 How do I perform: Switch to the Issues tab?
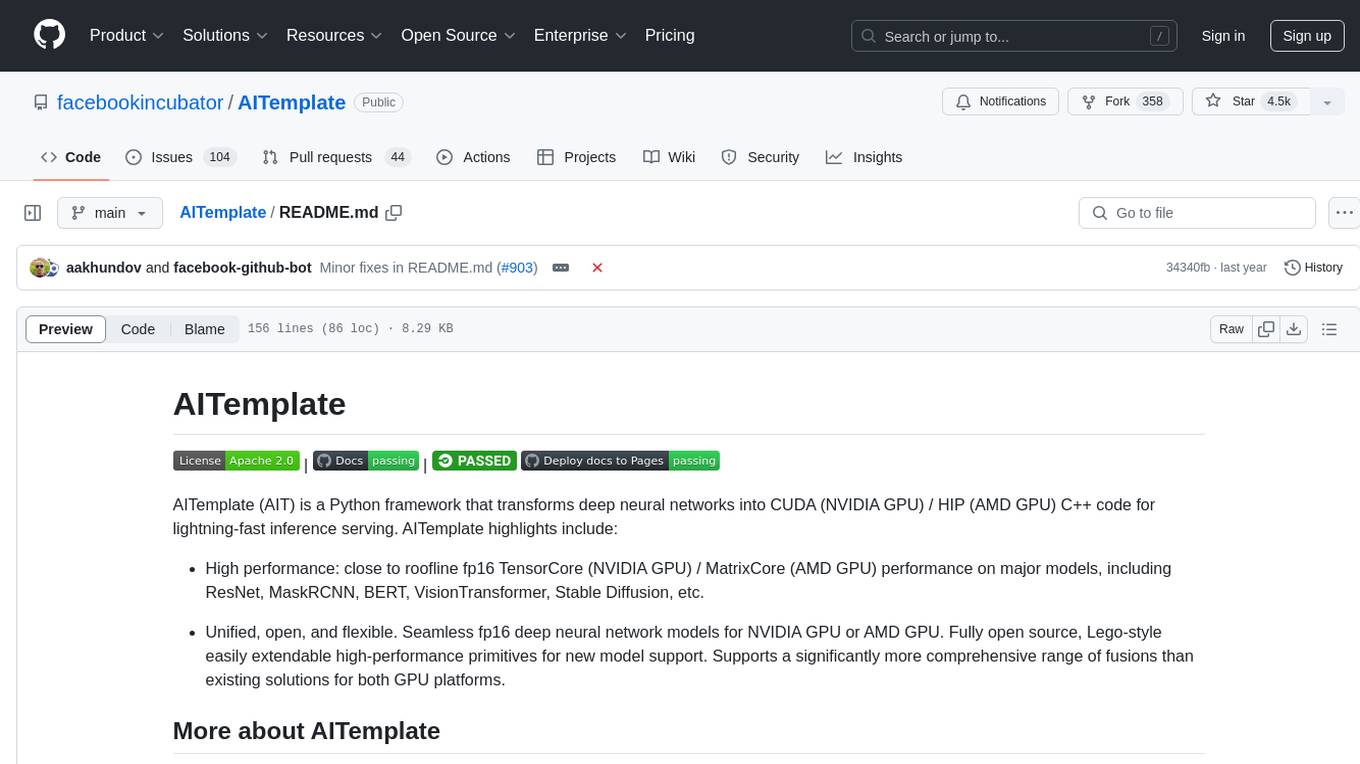point(180,157)
